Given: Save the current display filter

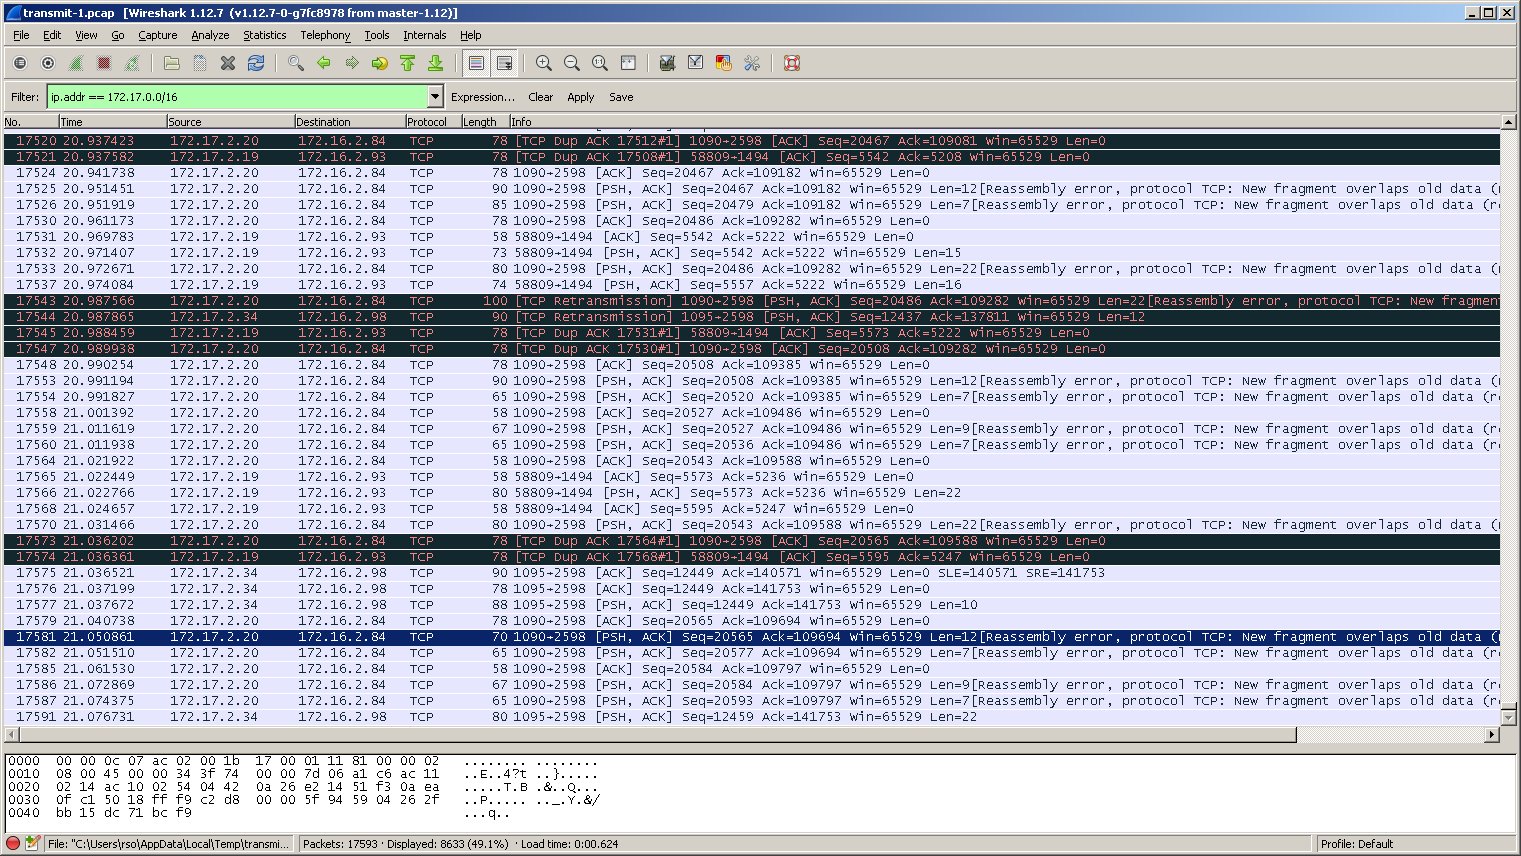Looking at the screenshot, I should click(x=621, y=97).
